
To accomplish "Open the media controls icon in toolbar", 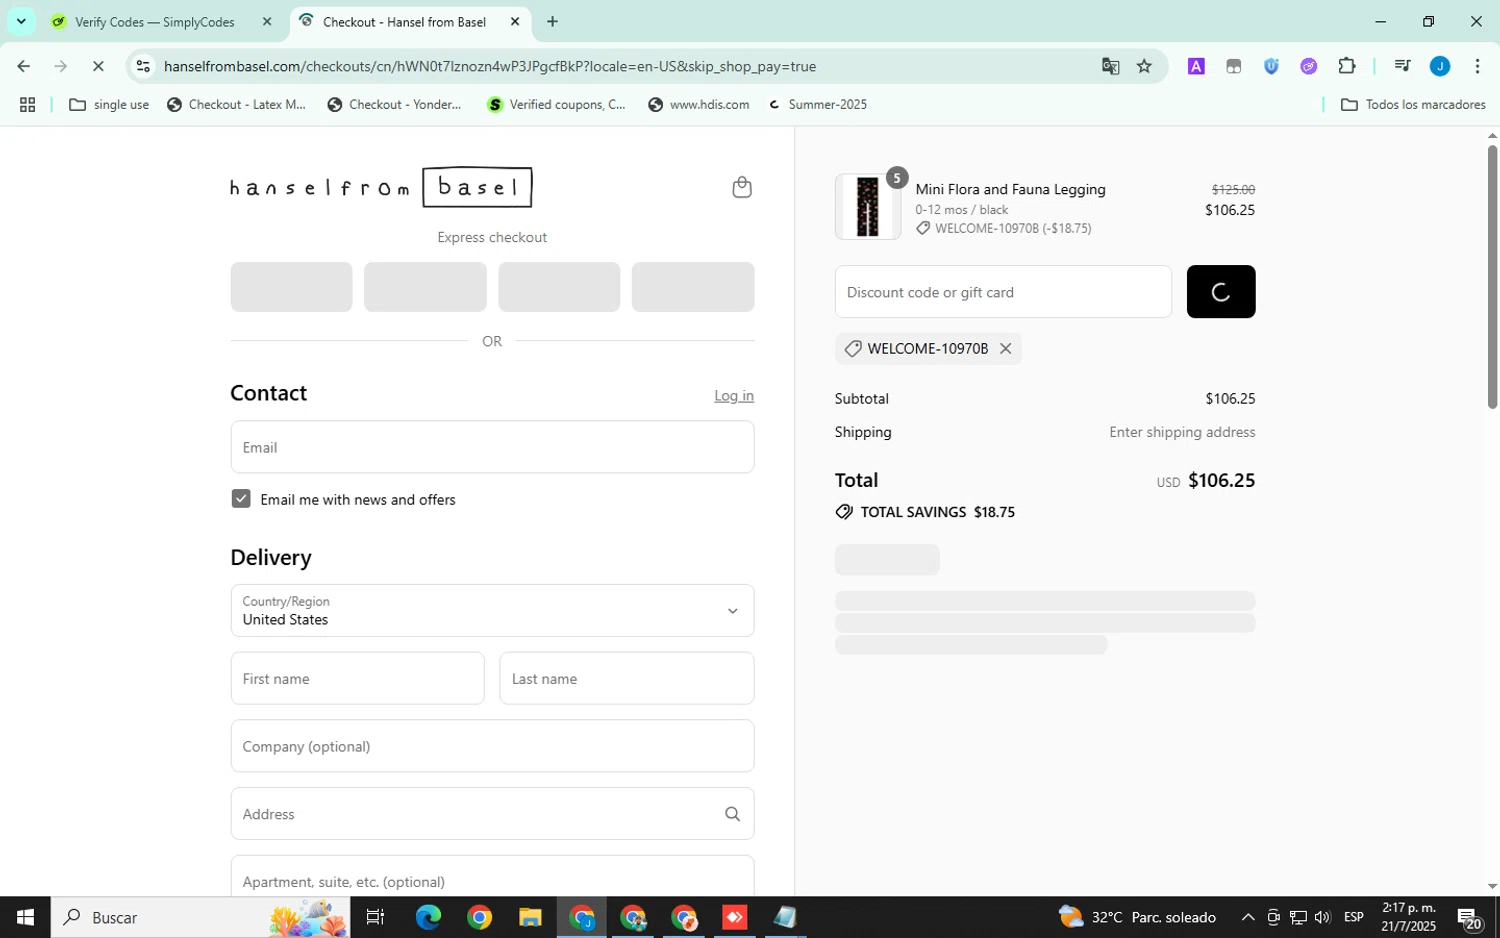I will tap(1402, 66).
